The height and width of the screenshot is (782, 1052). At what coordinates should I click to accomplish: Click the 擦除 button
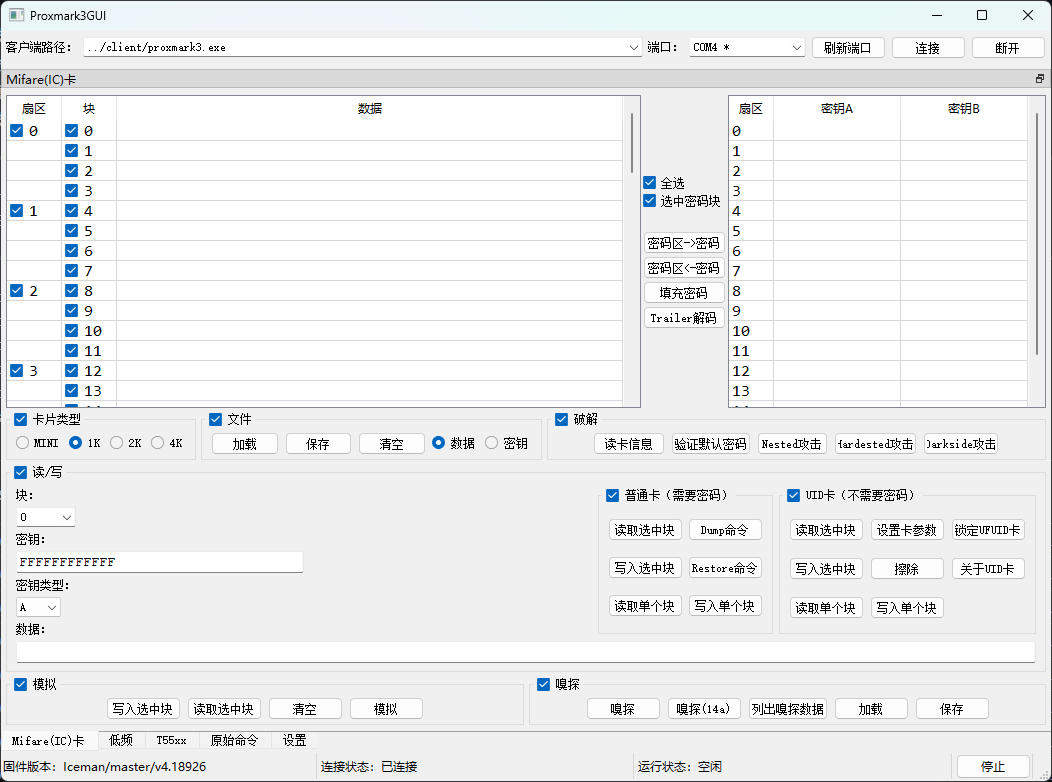[906, 569]
